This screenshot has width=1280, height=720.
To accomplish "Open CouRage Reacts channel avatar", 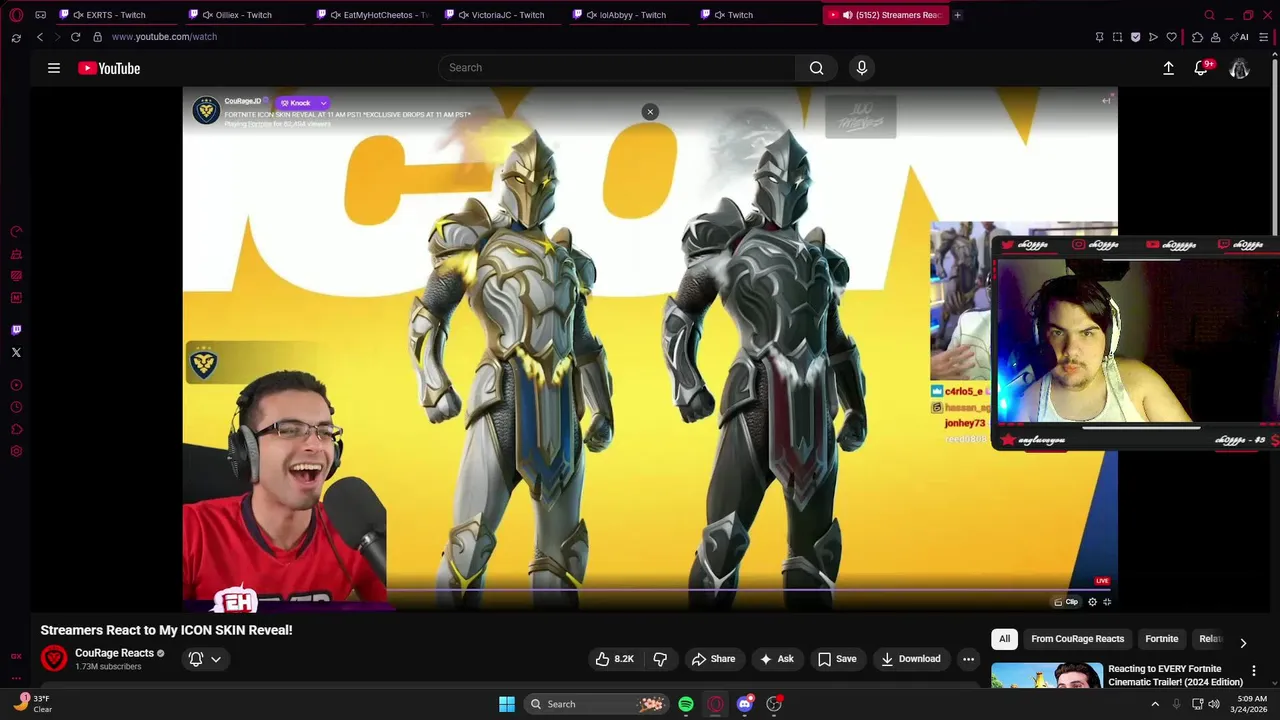I will pyautogui.click(x=54, y=658).
